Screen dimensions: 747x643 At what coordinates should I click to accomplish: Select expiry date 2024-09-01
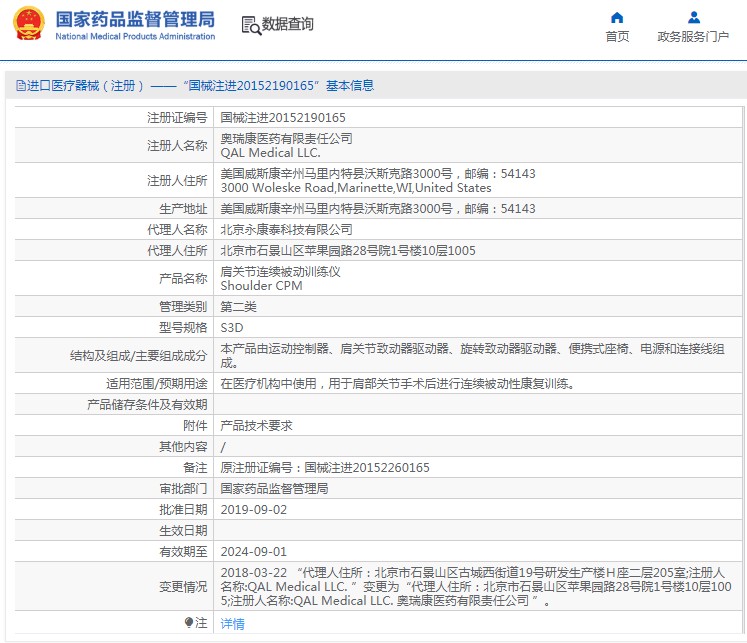[253, 552]
